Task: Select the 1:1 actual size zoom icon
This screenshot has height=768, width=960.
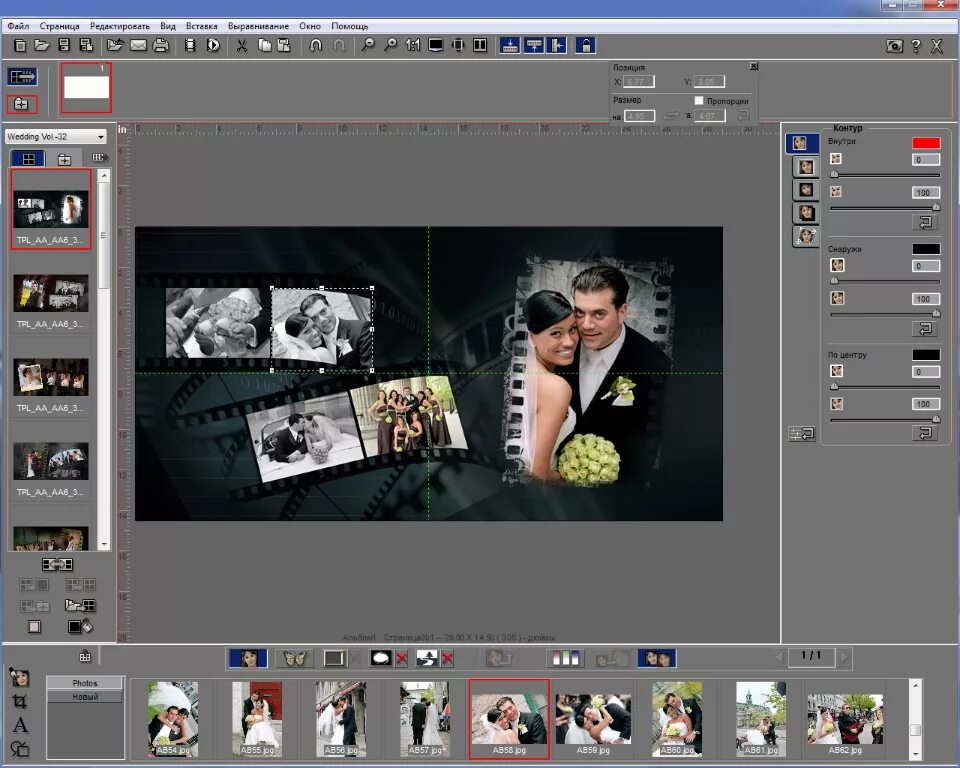Action: click(413, 45)
